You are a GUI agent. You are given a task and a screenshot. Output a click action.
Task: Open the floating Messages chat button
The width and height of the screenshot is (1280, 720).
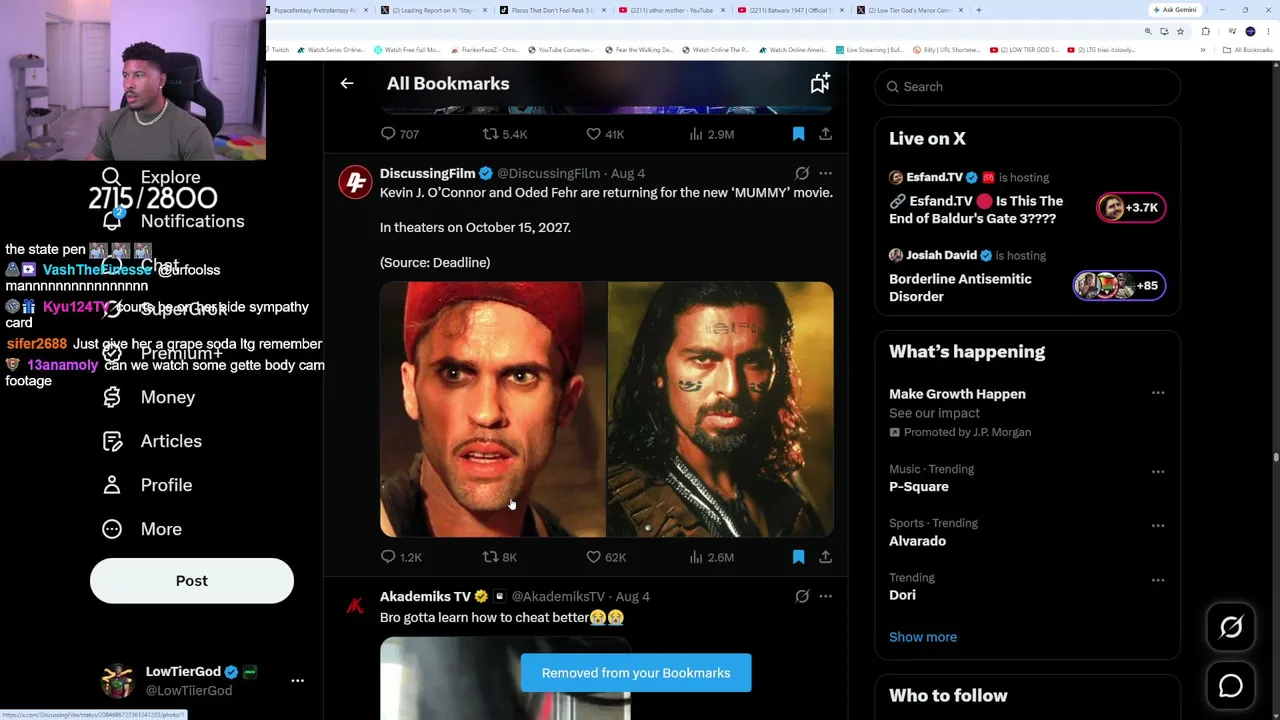point(1231,686)
